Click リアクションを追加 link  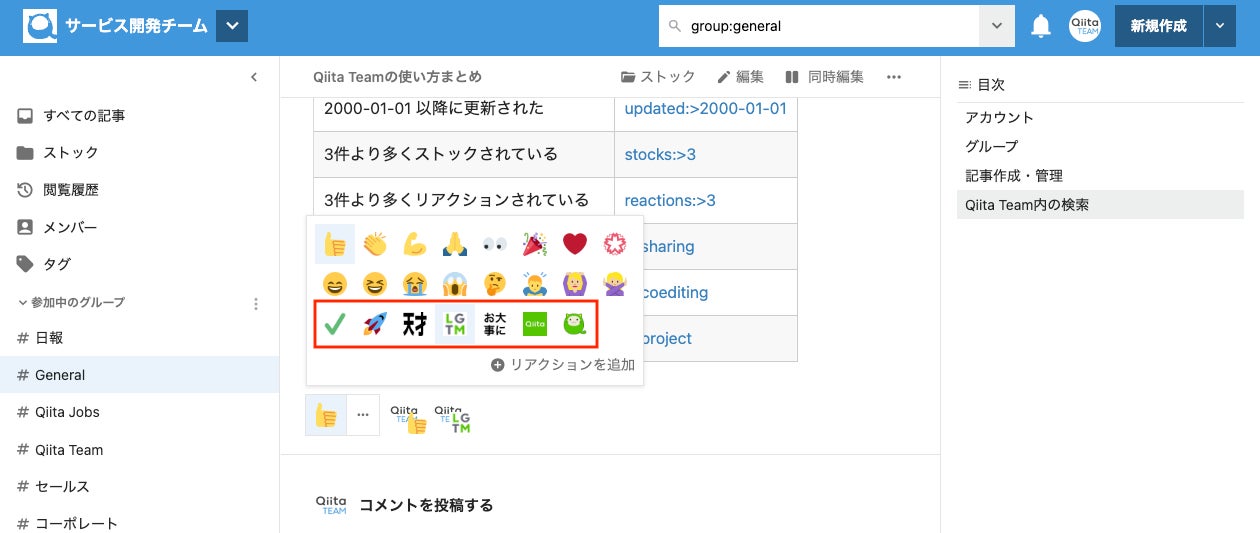point(563,365)
